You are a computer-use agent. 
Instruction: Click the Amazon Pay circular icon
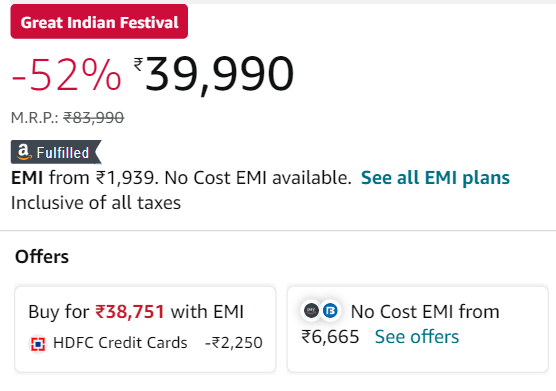tap(311, 311)
